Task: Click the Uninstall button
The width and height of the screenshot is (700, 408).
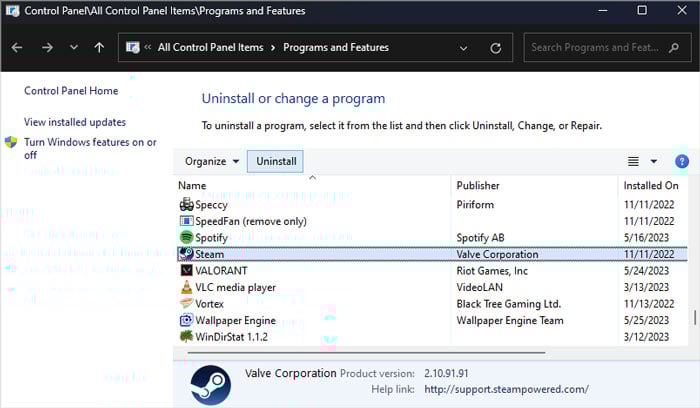Action: tap(275, 161)
